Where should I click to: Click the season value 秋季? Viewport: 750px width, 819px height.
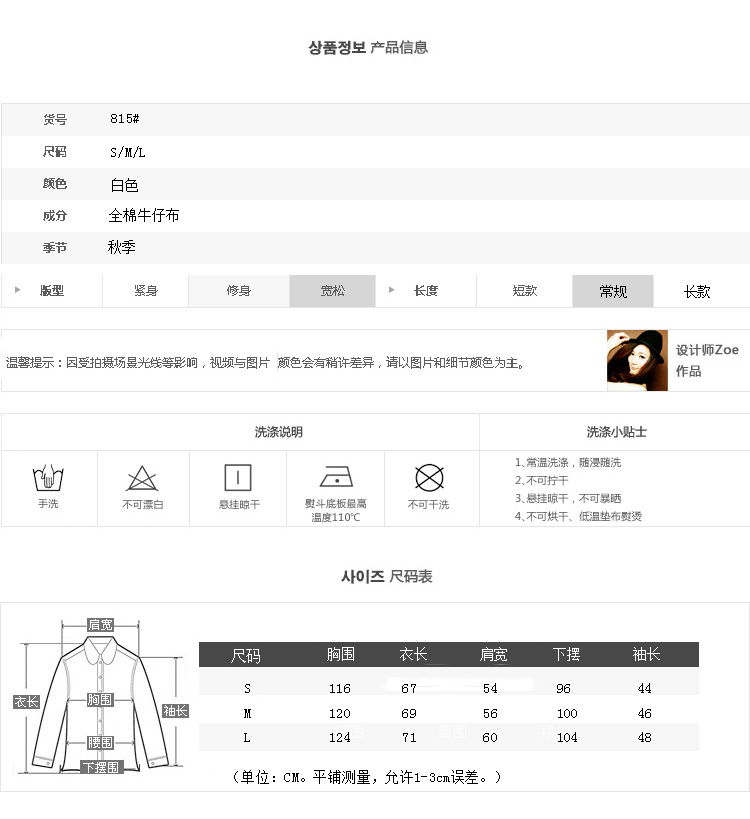tap(121, 247)
